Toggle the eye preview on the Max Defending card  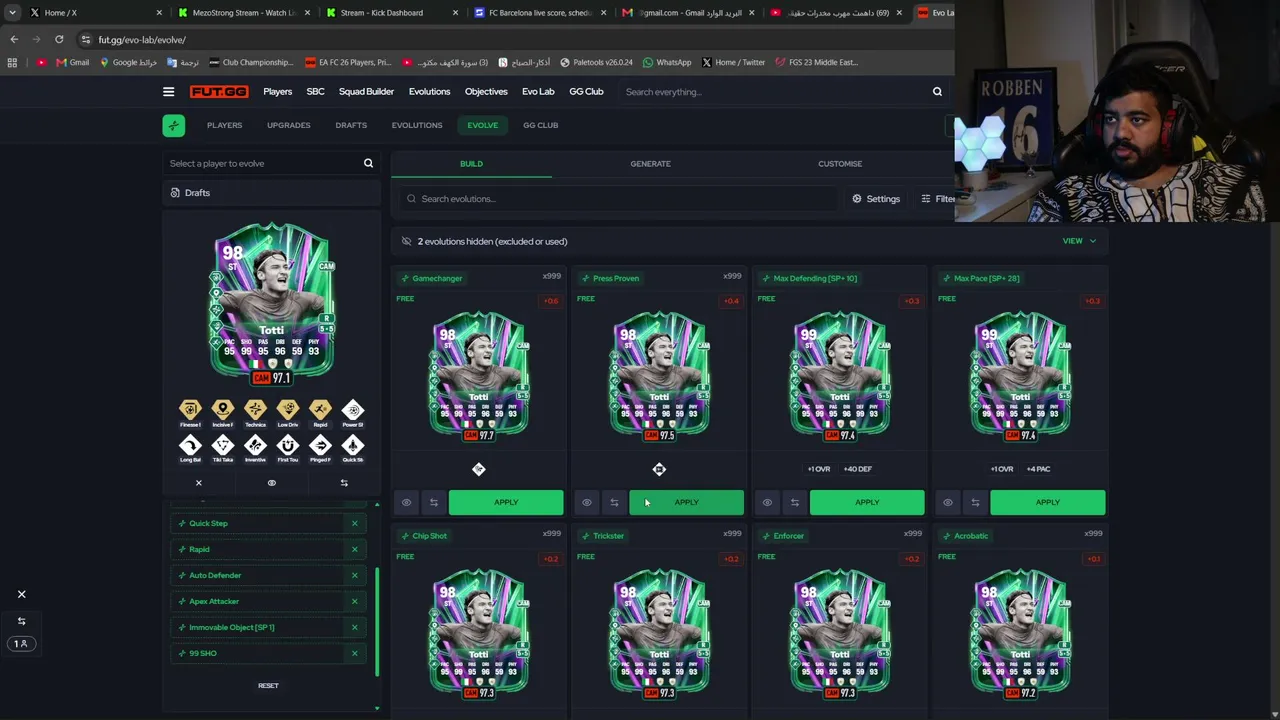coord(767,502)
